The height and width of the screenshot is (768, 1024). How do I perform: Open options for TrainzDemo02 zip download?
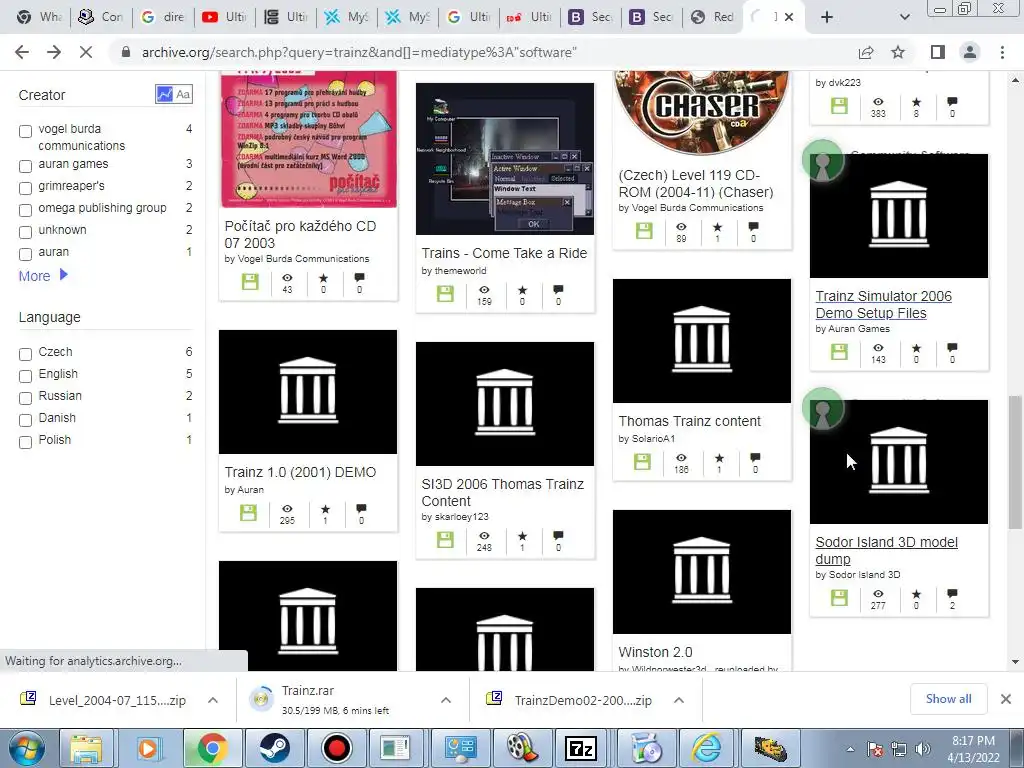tap(679, 700)
